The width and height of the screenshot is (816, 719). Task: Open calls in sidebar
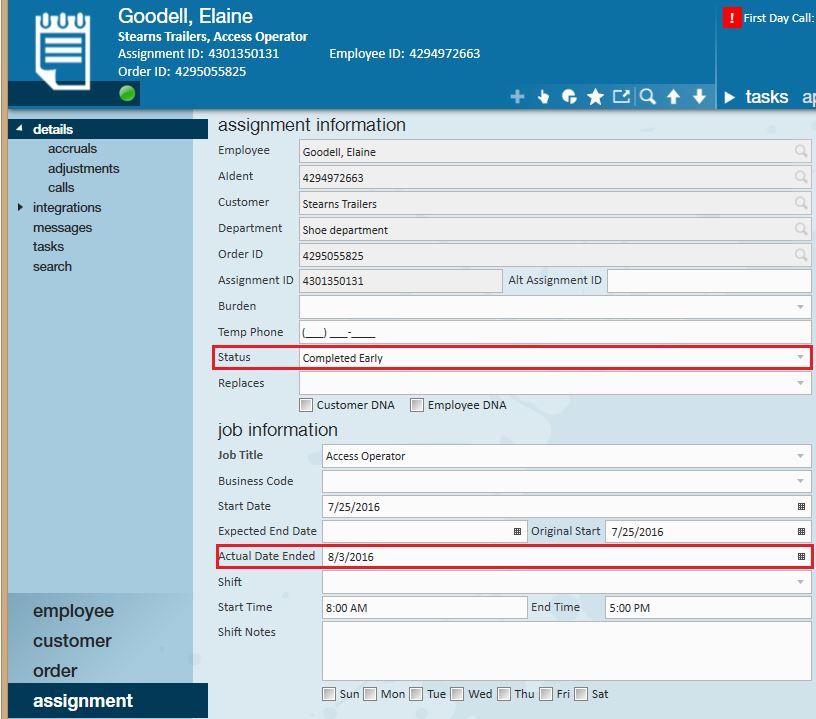point(61,188)
